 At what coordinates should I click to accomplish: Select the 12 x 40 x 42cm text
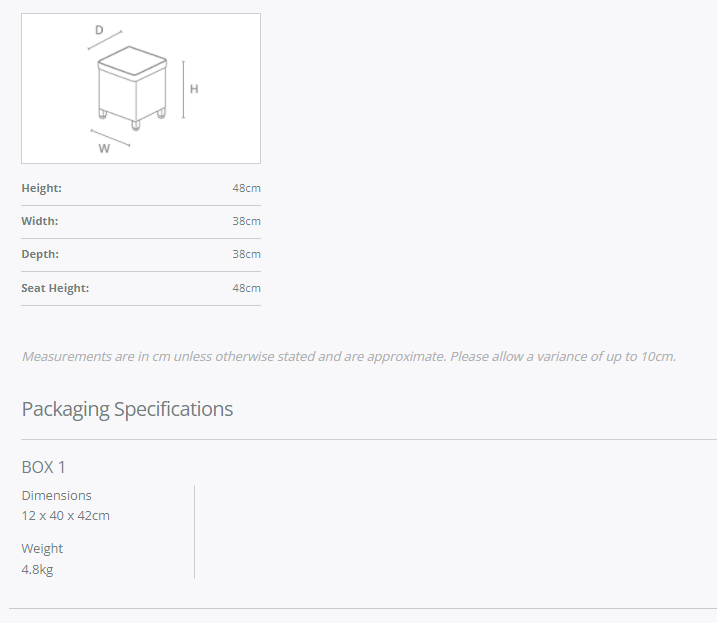(x=66, y=516)
